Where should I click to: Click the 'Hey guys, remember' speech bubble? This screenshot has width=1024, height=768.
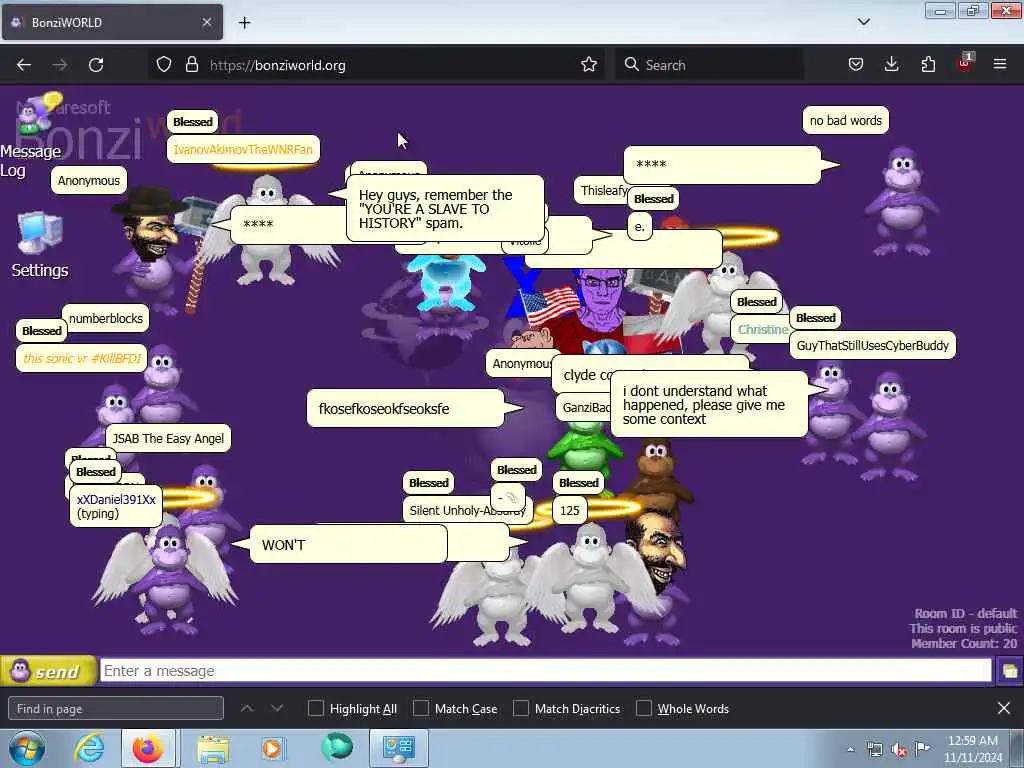pyautogui.click(x=445, y=208)
